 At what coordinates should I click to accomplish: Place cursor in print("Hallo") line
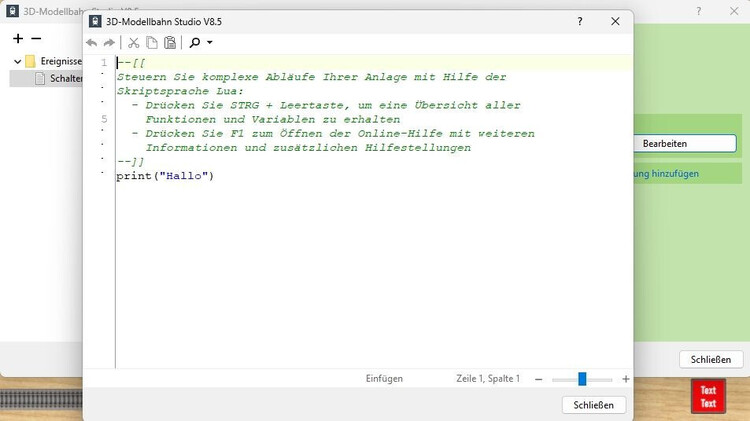(x=165, y=176)
